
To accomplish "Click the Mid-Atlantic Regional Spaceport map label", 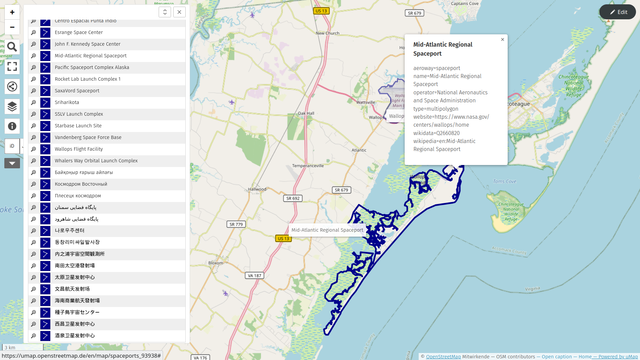I will (x=327, y=230).
